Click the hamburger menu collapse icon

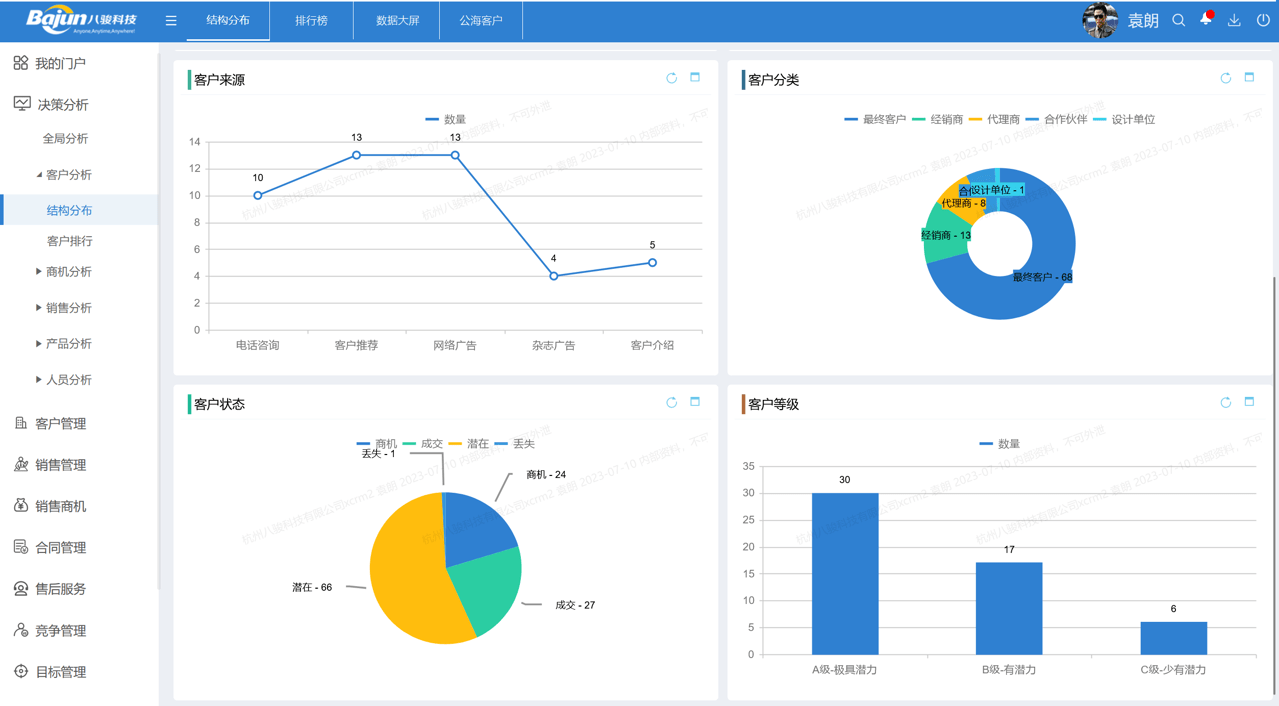[171, 21]
